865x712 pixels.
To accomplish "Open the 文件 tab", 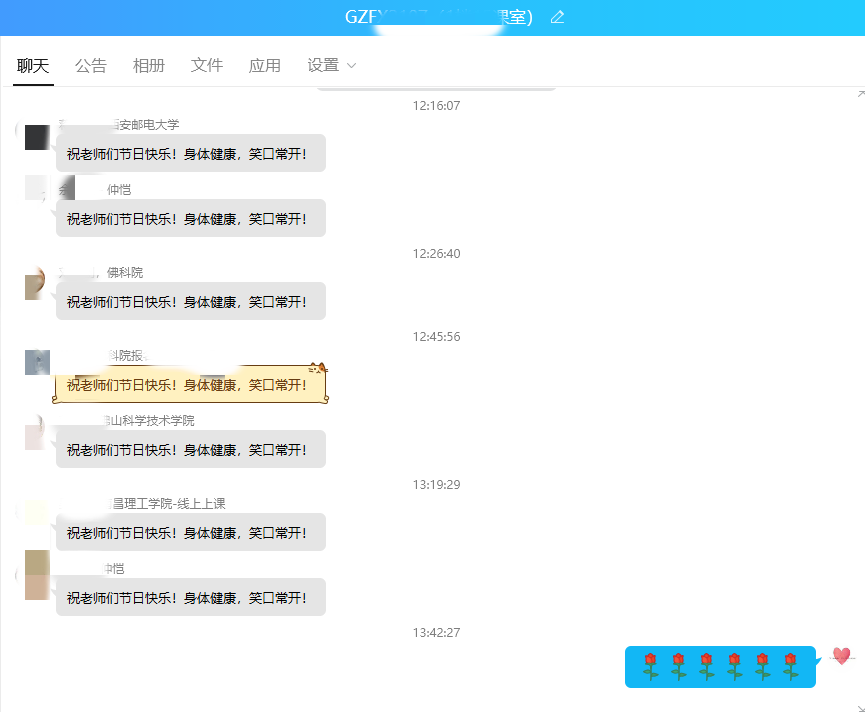I will pyautogui.click(x=207, y=66).
